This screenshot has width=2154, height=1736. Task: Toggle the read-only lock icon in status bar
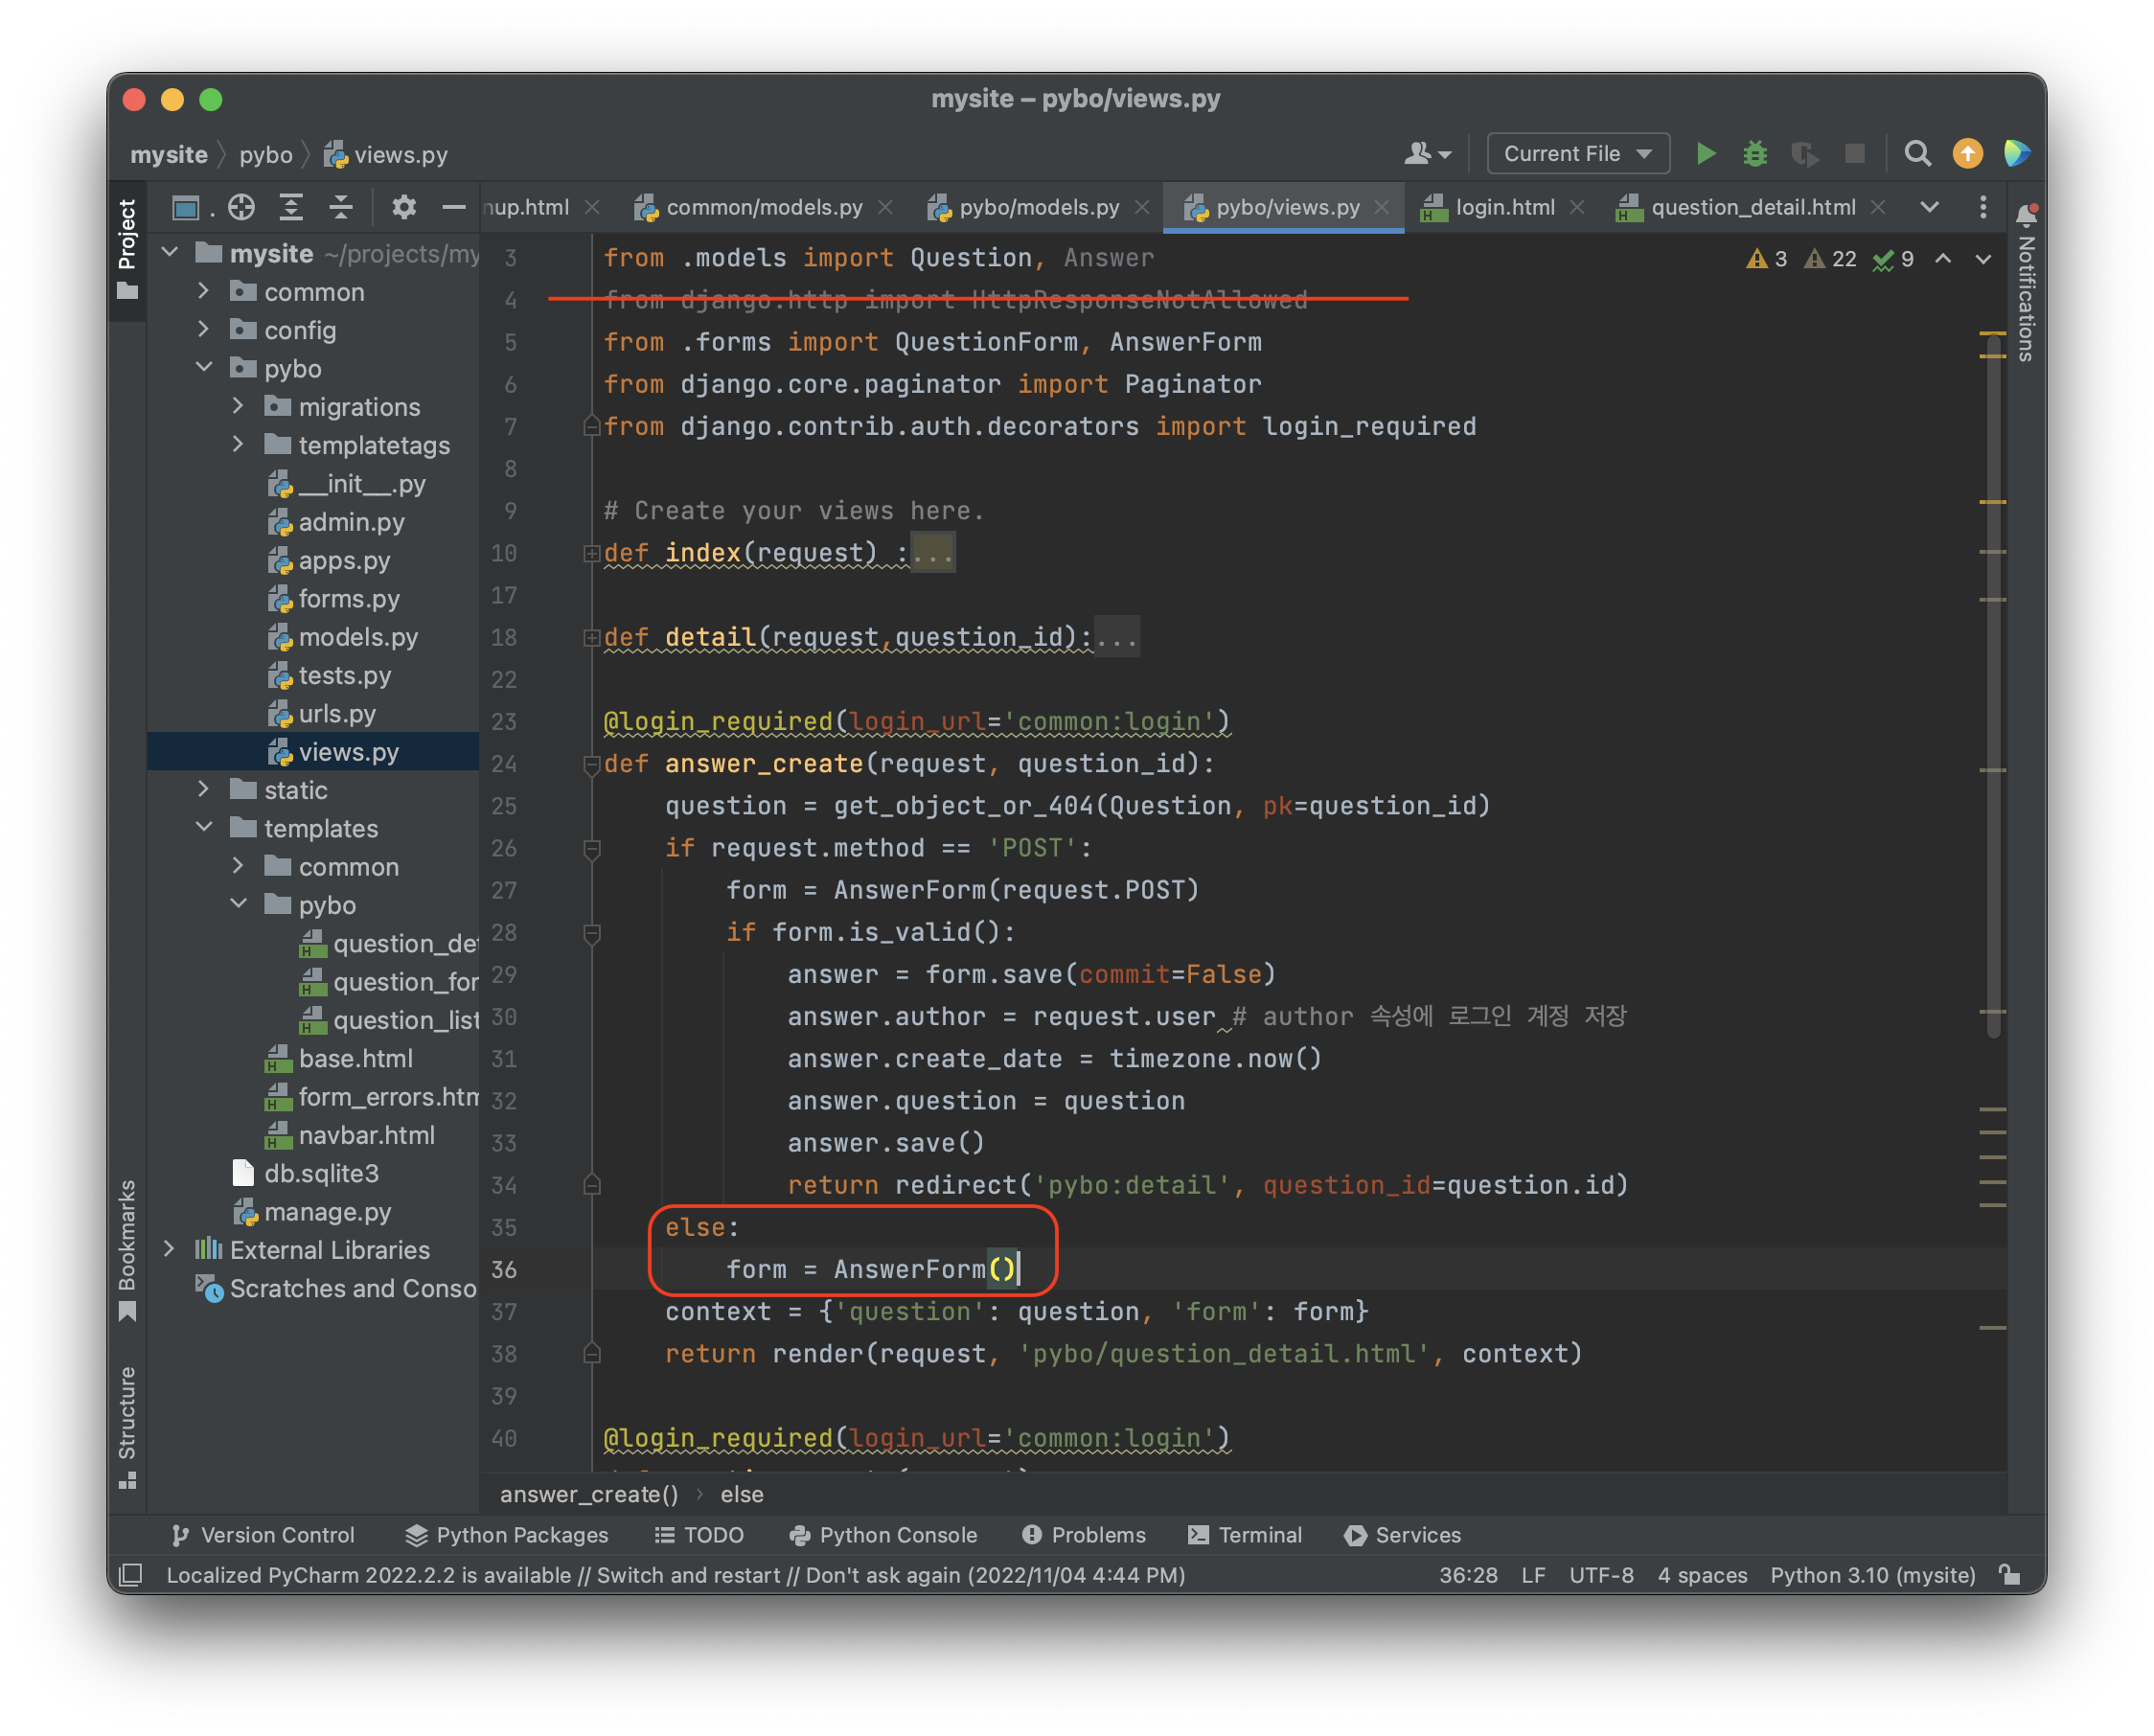tap(2009, 1575)
